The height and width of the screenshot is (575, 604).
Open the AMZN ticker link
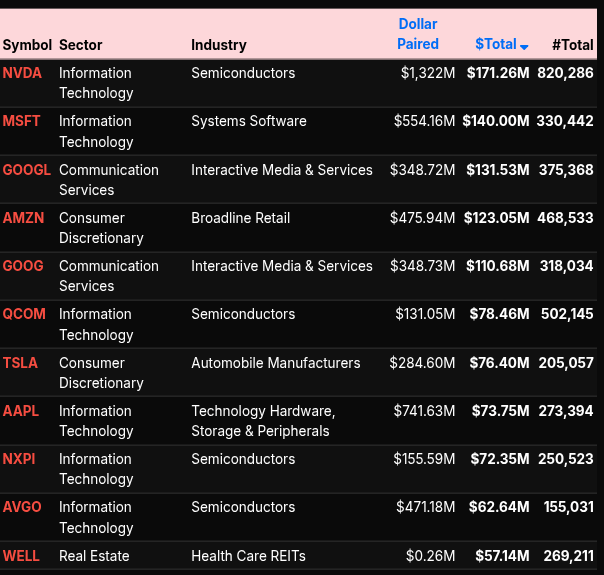coord(23,218)
